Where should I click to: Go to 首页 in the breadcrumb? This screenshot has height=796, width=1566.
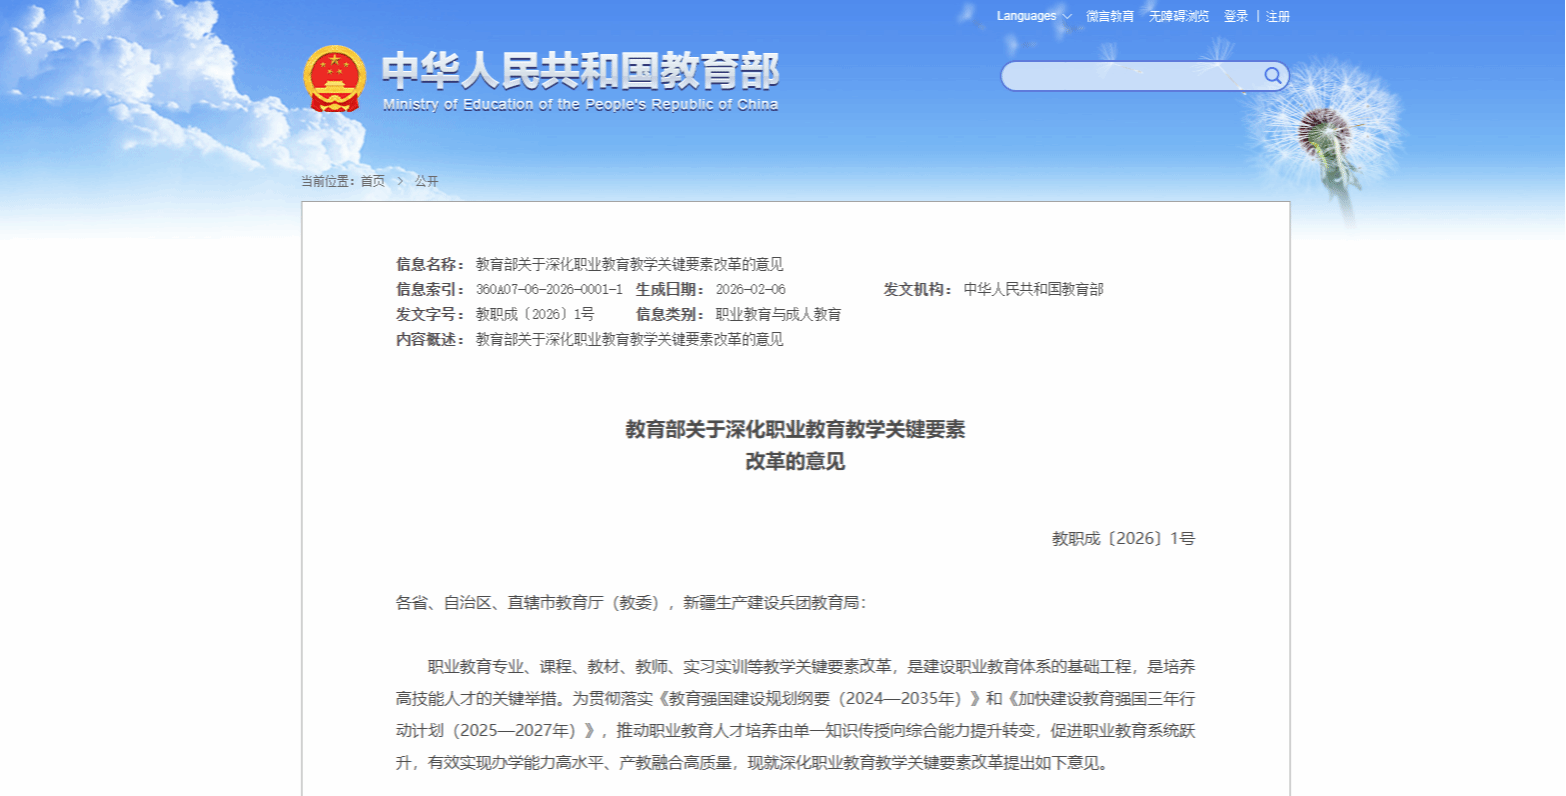coord(373,181)
